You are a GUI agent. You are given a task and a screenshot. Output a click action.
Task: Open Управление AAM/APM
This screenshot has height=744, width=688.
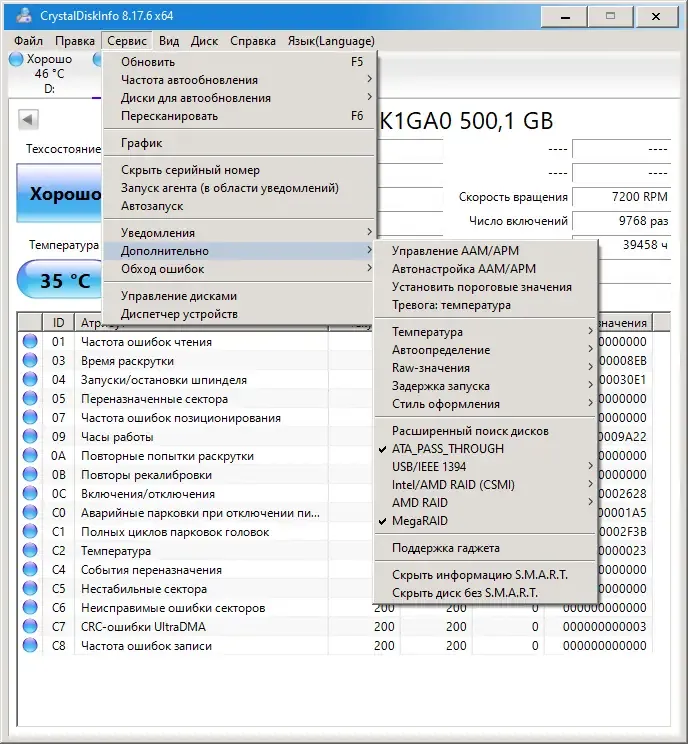(x=485, y=251)
